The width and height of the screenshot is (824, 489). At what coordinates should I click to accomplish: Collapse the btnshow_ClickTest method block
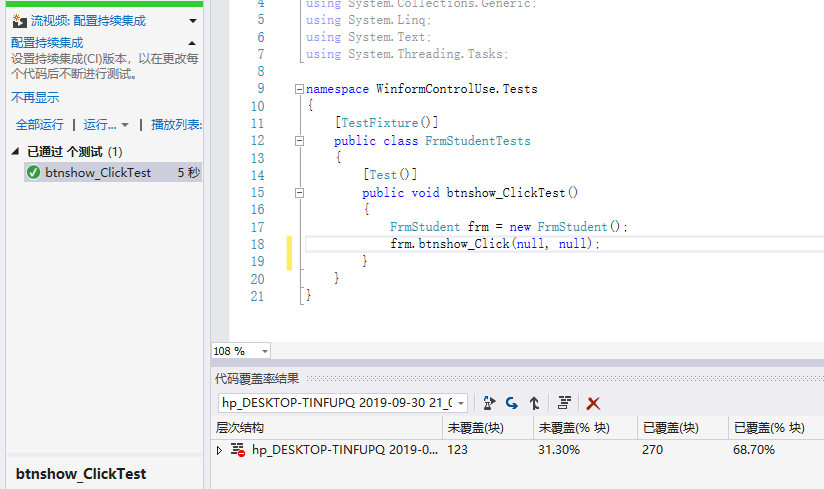[x=299, y=193]
